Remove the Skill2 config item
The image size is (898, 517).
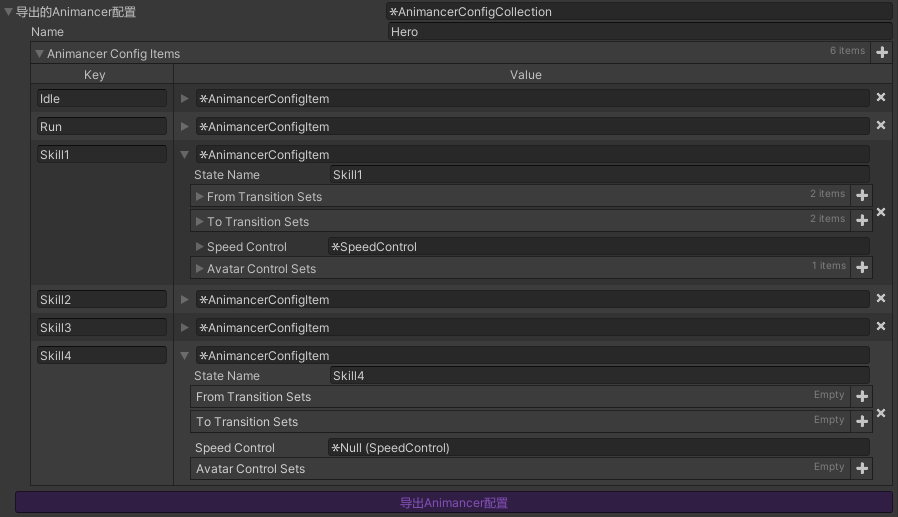881,298
